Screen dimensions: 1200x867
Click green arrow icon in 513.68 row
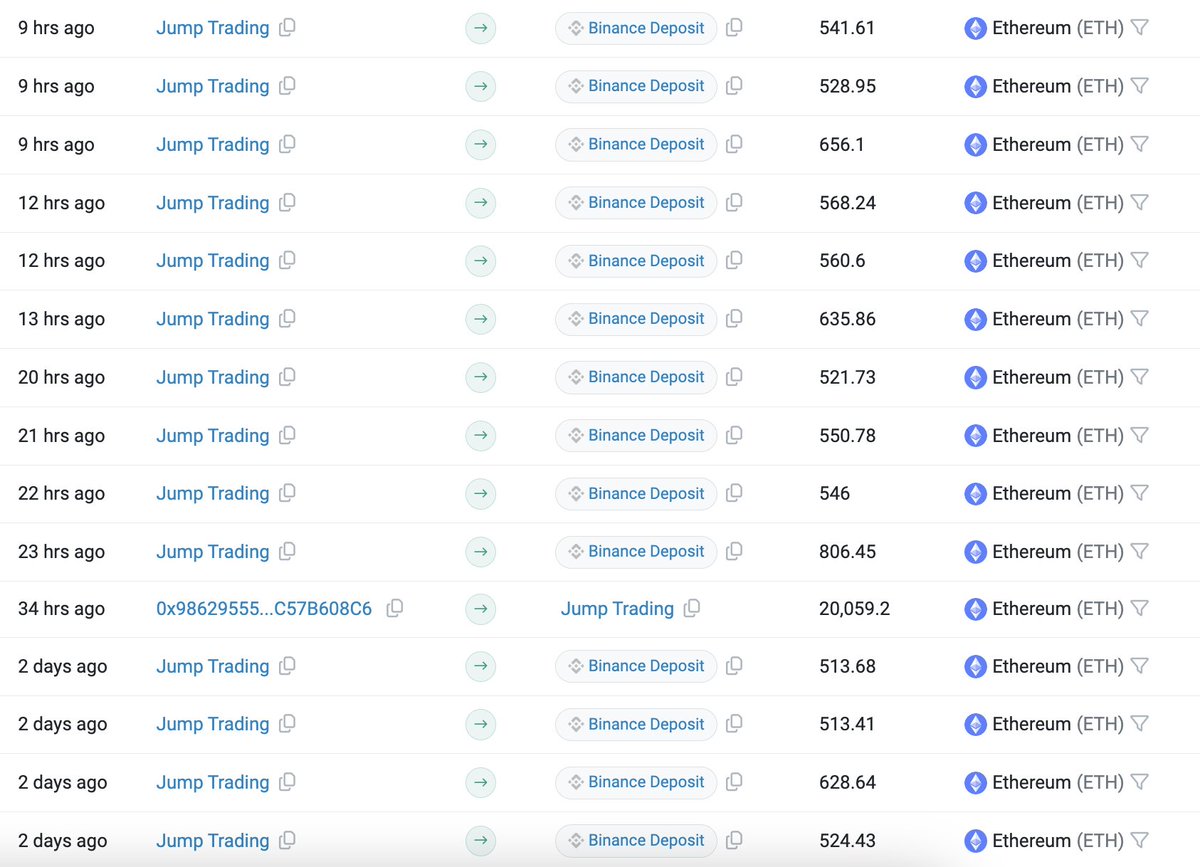(x=481, y=666)
